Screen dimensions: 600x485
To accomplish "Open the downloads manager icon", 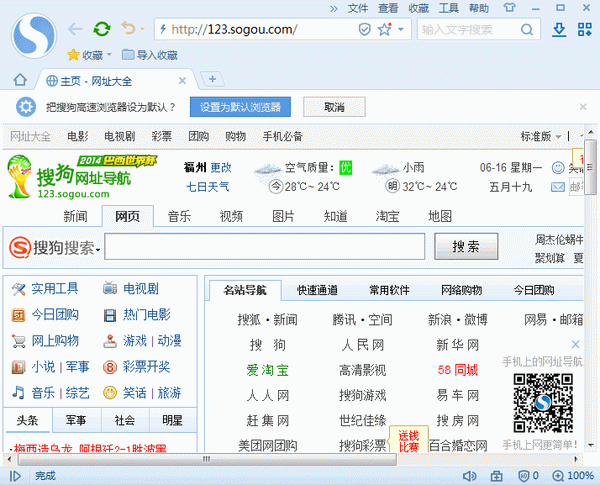I will click(559, 30).
